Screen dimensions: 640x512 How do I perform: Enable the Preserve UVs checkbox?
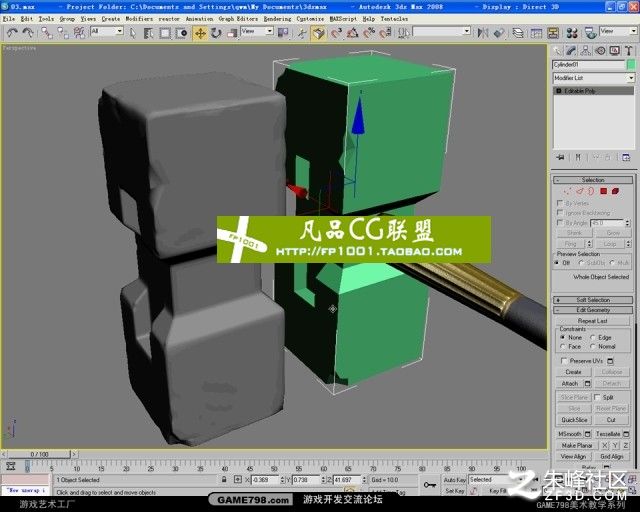click(564, 361)
